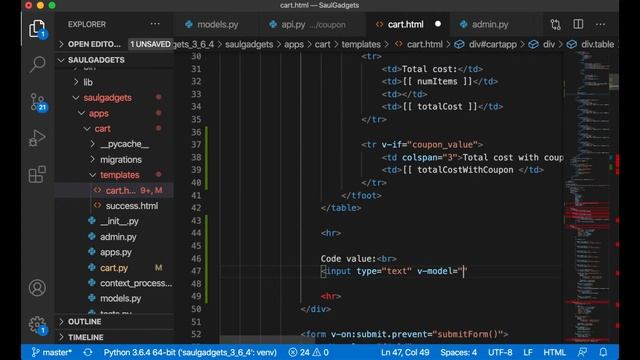Open models.py in the file tree

coord(120,298)
